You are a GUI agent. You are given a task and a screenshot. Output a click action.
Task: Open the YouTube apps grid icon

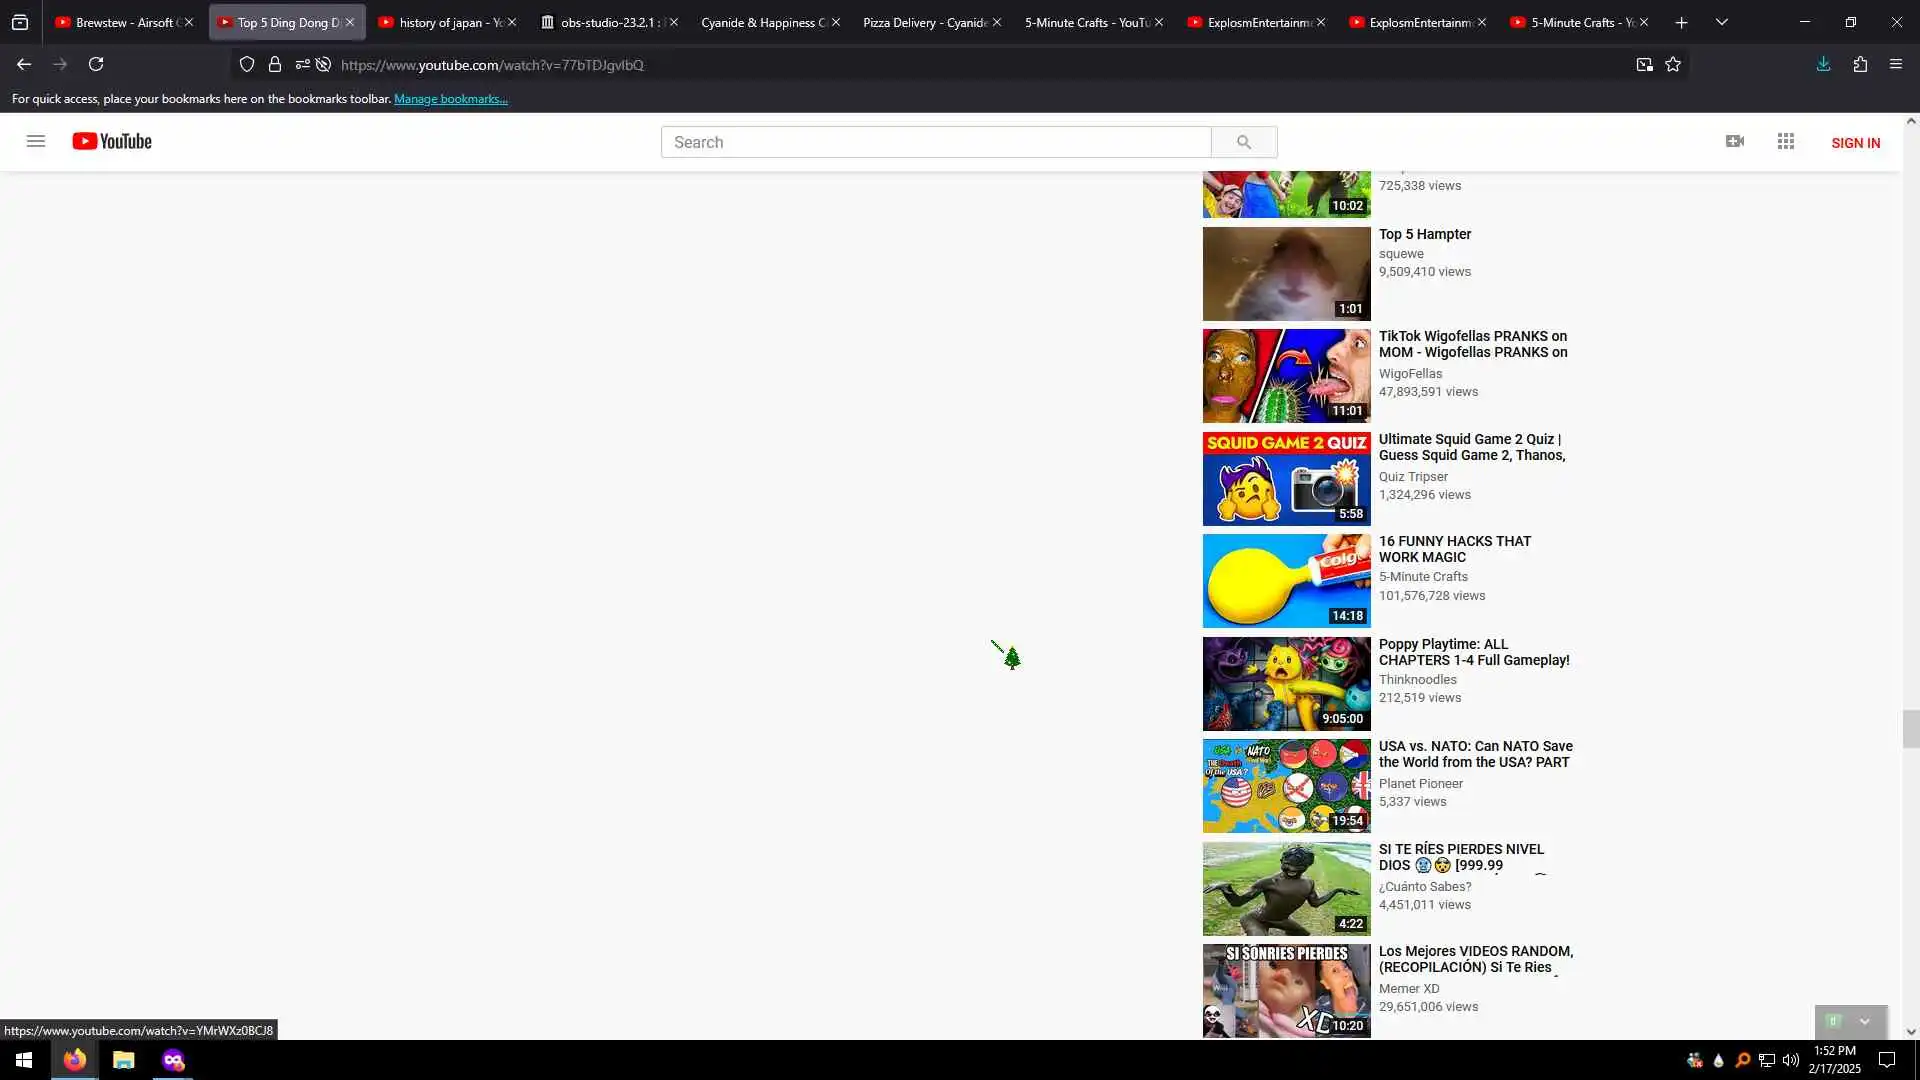point(1786,141)
